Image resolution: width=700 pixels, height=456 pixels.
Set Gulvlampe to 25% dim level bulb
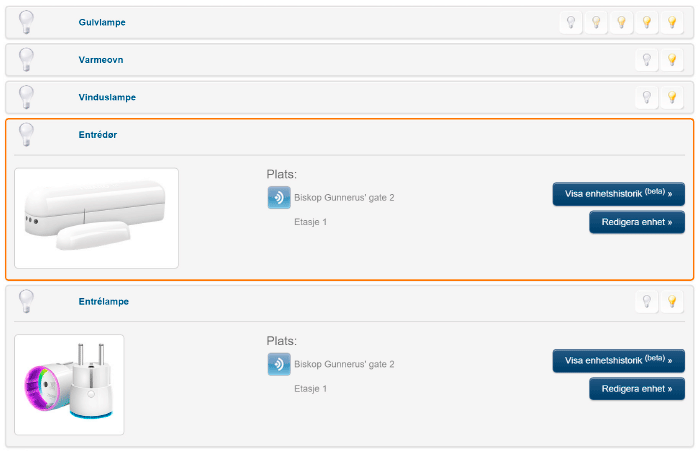(x=597, y=22)
